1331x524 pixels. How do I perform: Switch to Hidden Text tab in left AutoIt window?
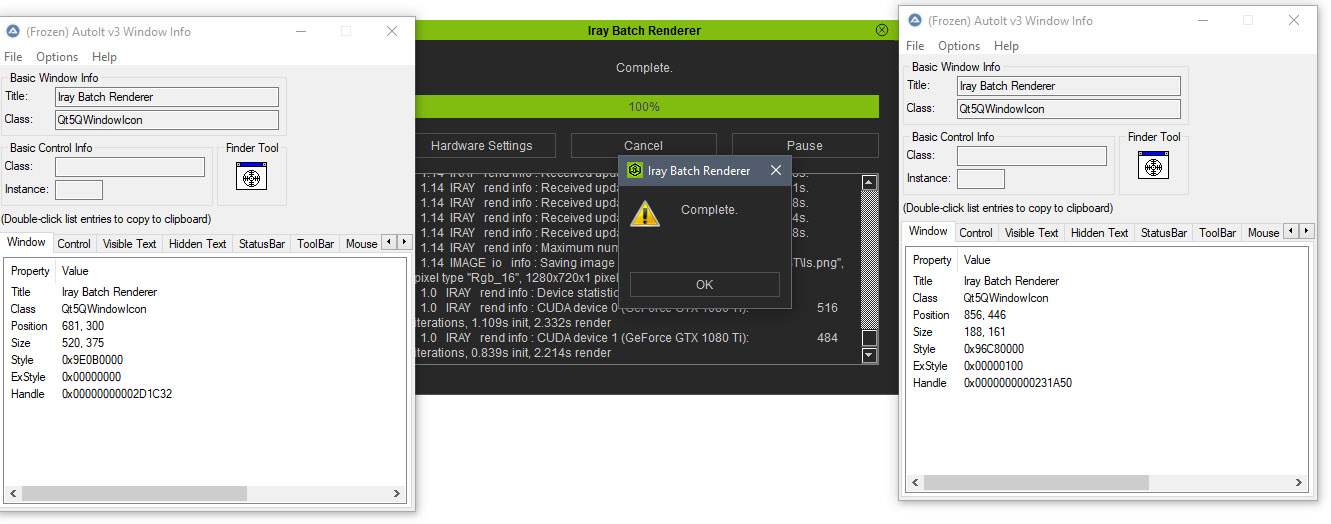[x=198, y=243]
